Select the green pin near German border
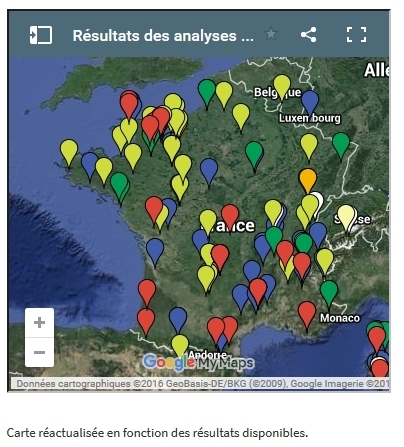404x447 pixels. [x=341, y=144]
